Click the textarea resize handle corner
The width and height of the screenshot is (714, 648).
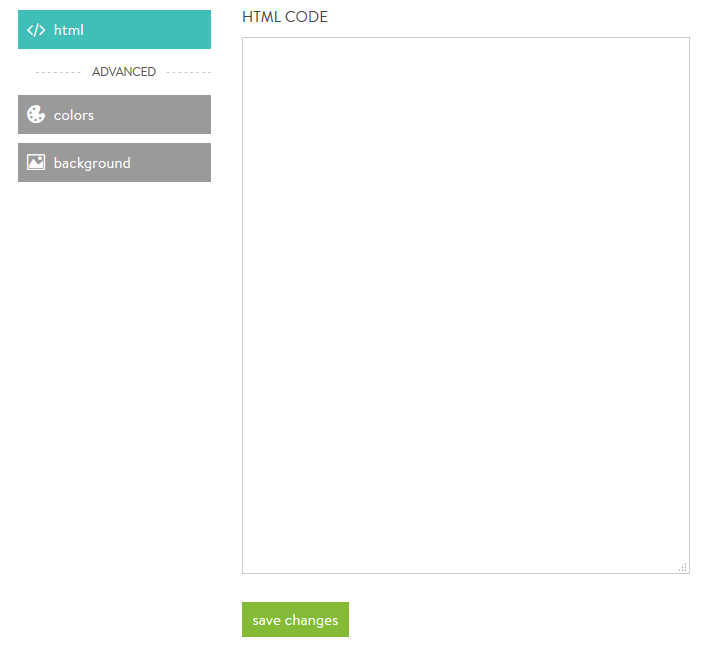[x=683, y=567]
